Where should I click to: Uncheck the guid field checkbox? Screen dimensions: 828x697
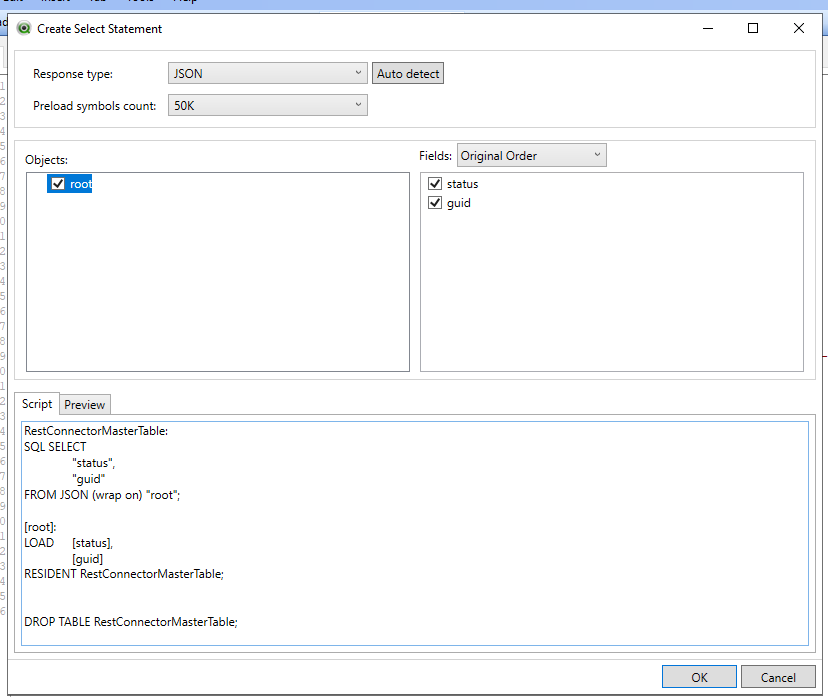435,203
